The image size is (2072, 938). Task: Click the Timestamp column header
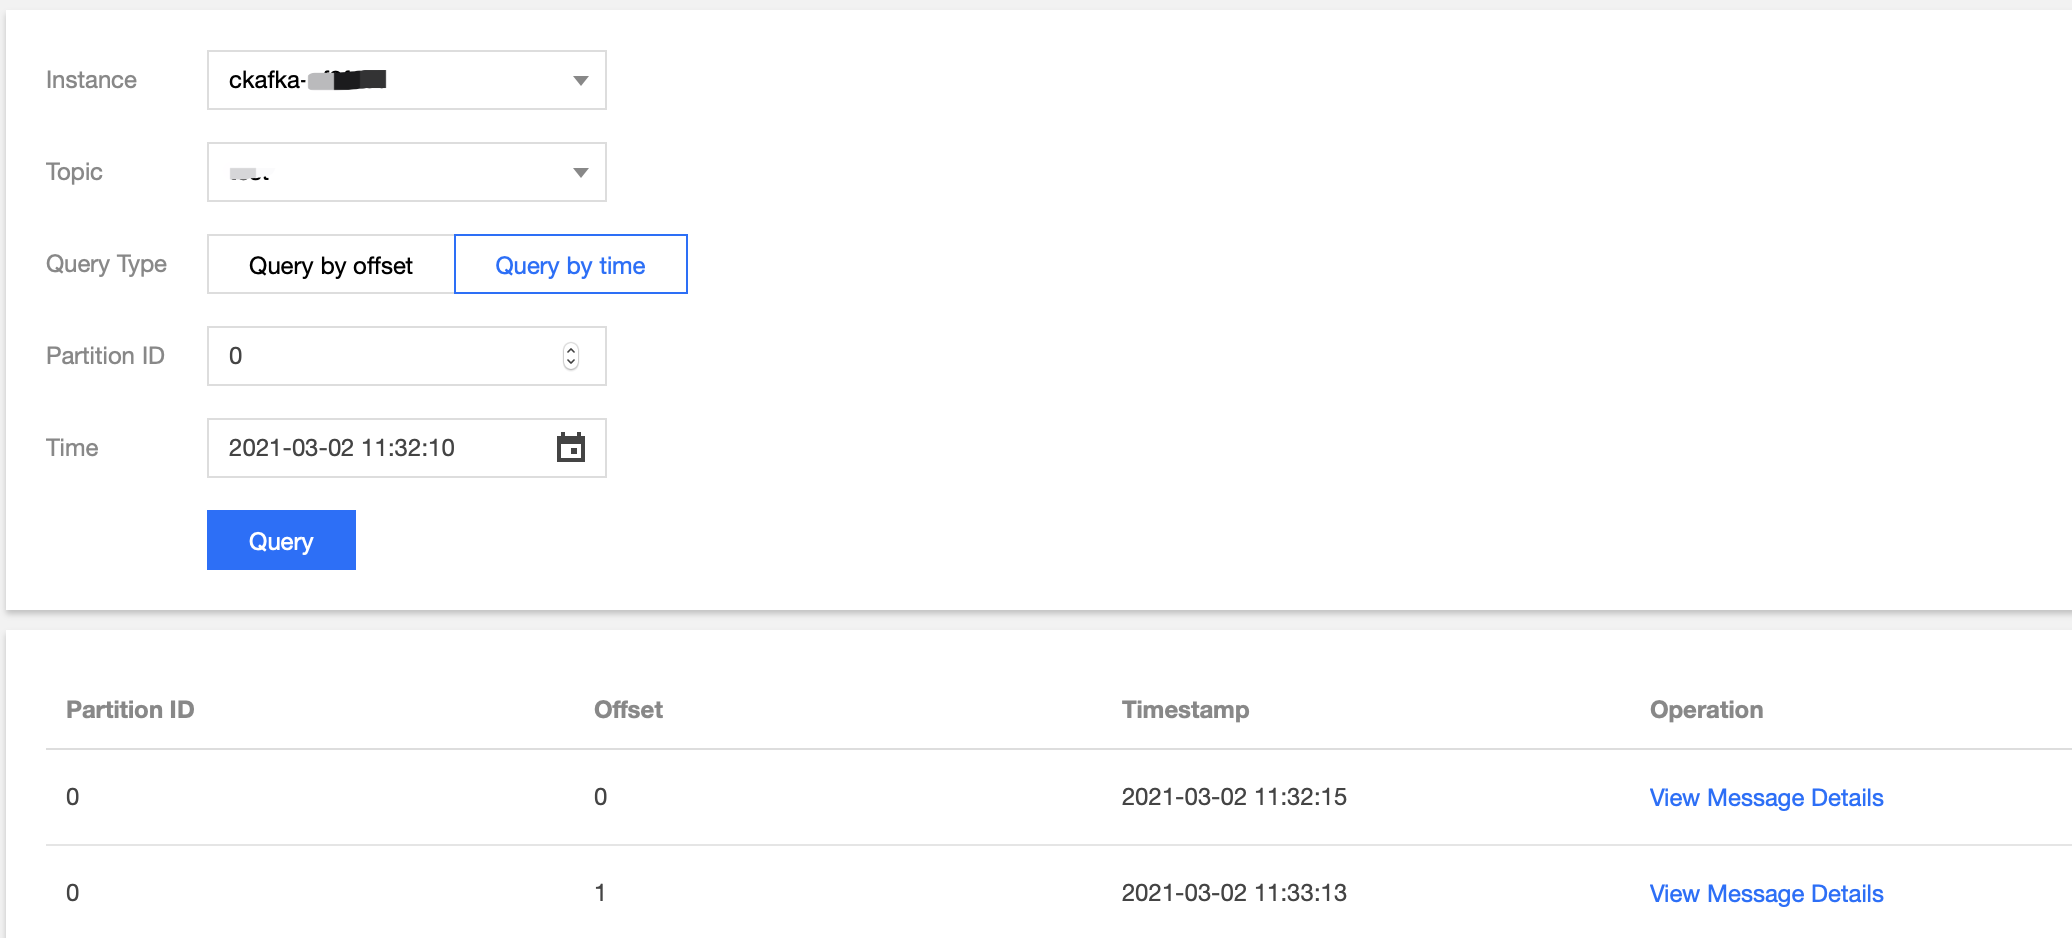(x=1185, y=710)
